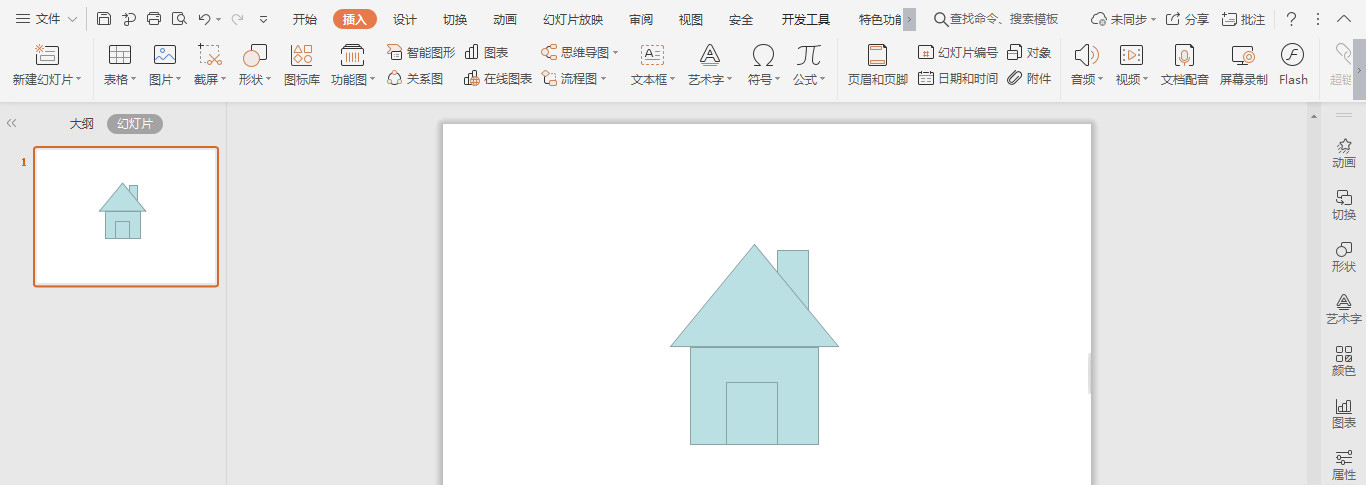
Task: Insert a new slide with 新建幻灯片 icon
Action: (x=47, y=65)
